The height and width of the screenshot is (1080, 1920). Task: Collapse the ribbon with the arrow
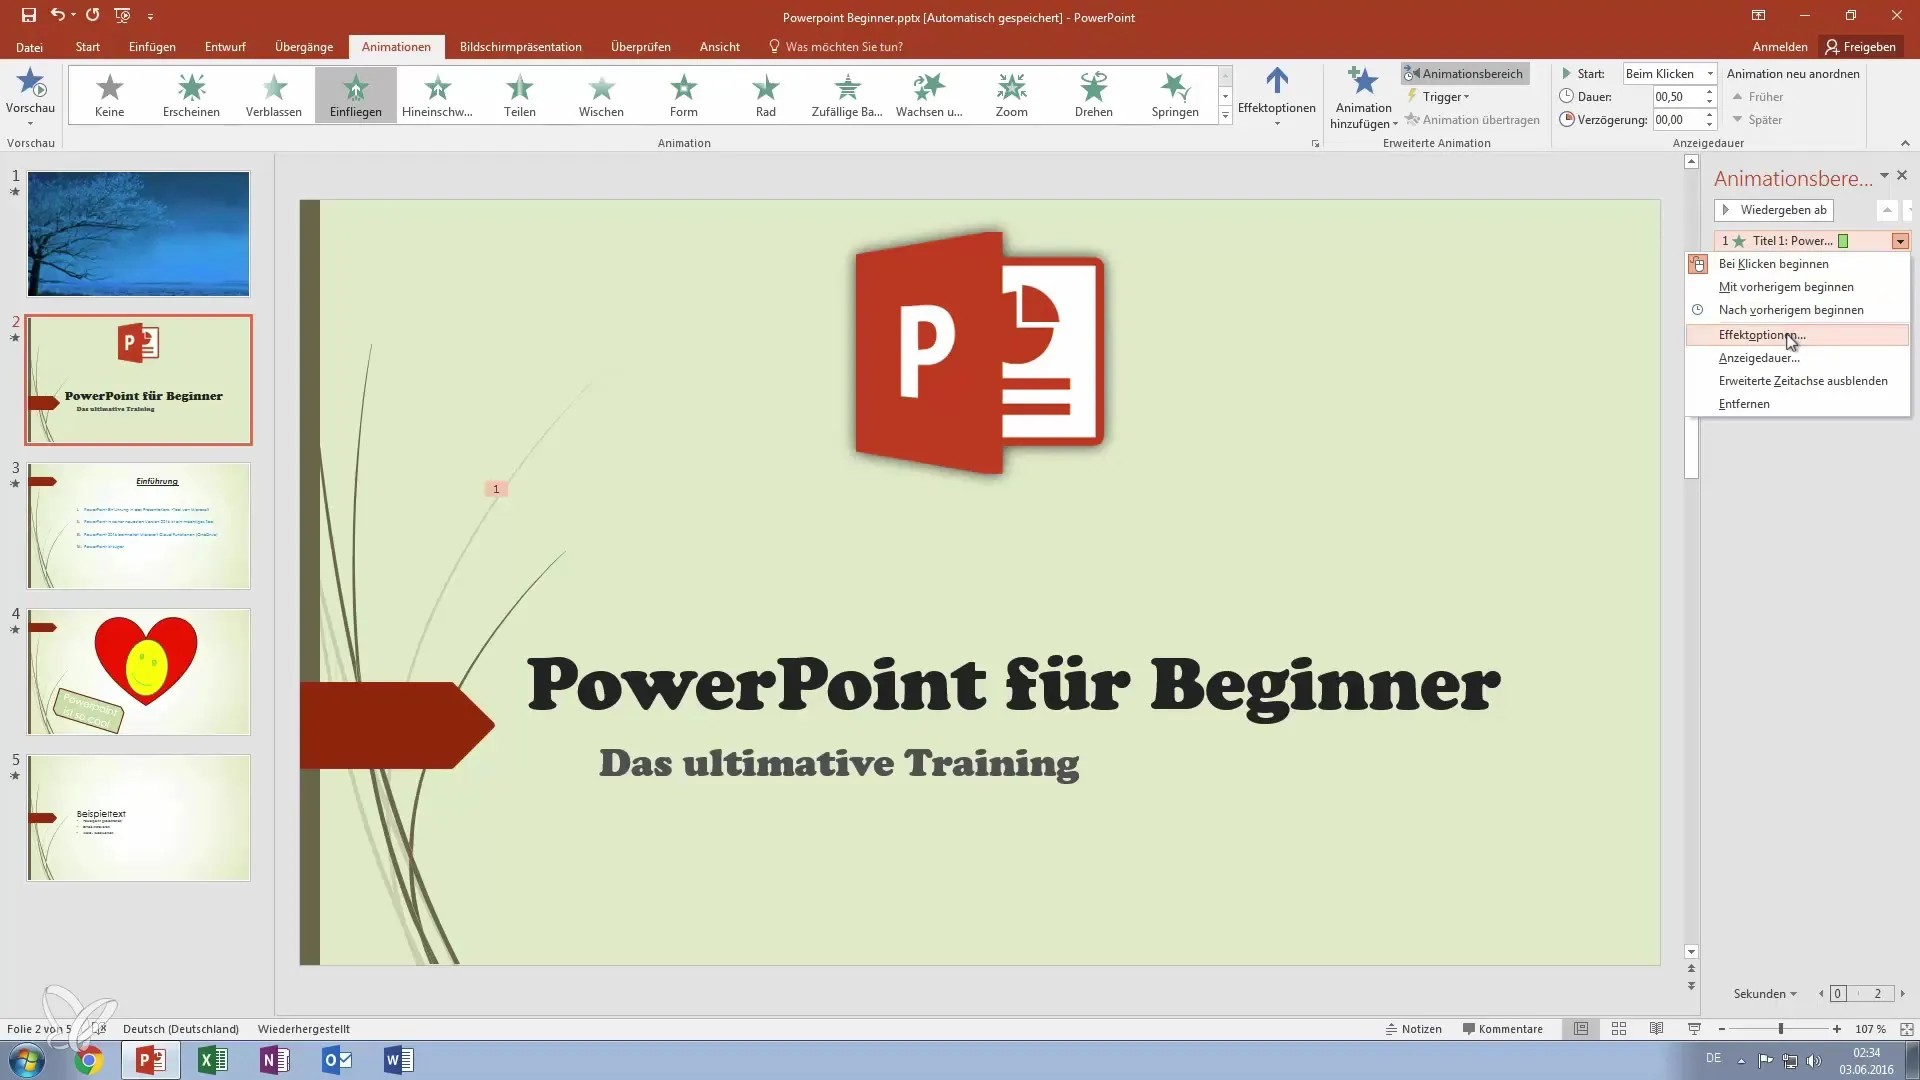tap(1904, 143)
